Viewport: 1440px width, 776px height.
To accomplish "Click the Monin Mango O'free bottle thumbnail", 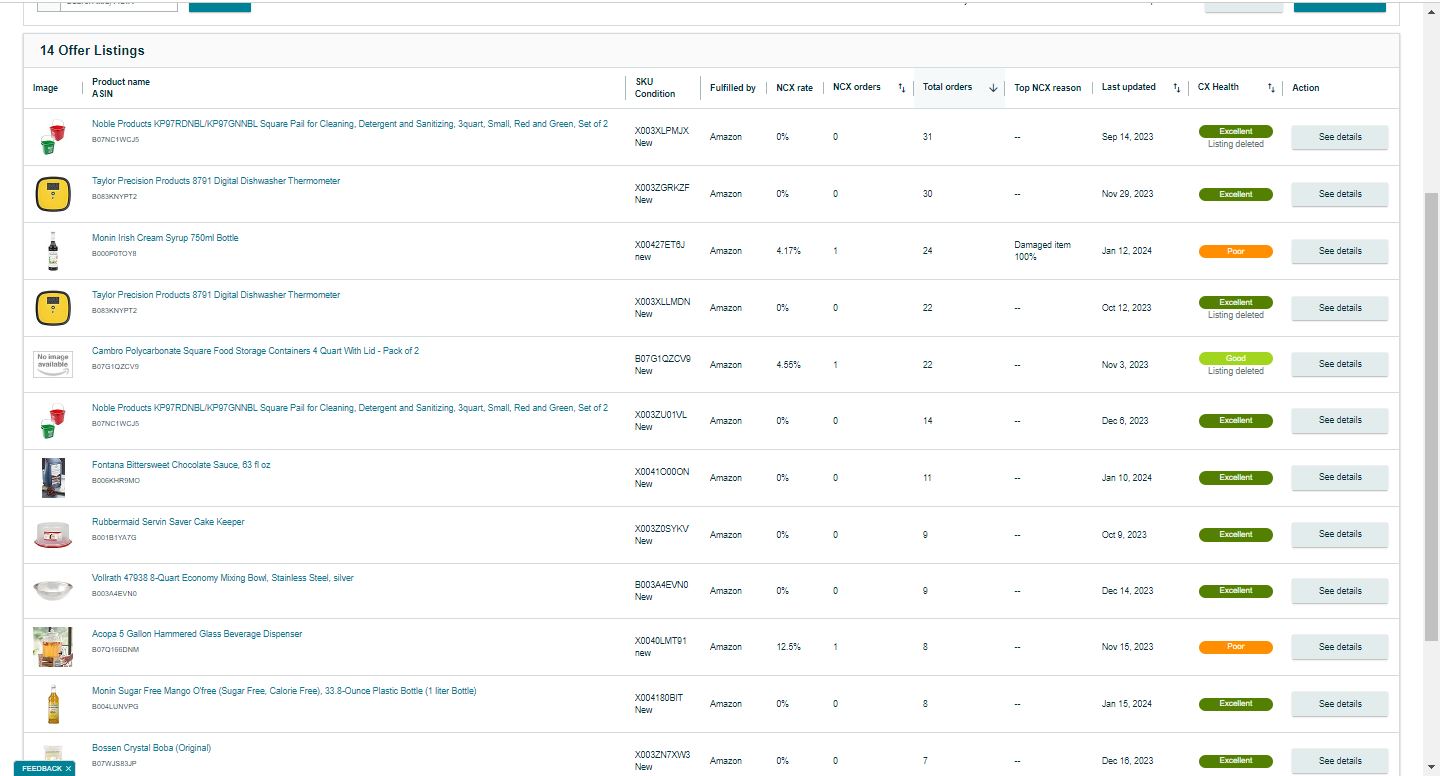I will coord(53,704).
